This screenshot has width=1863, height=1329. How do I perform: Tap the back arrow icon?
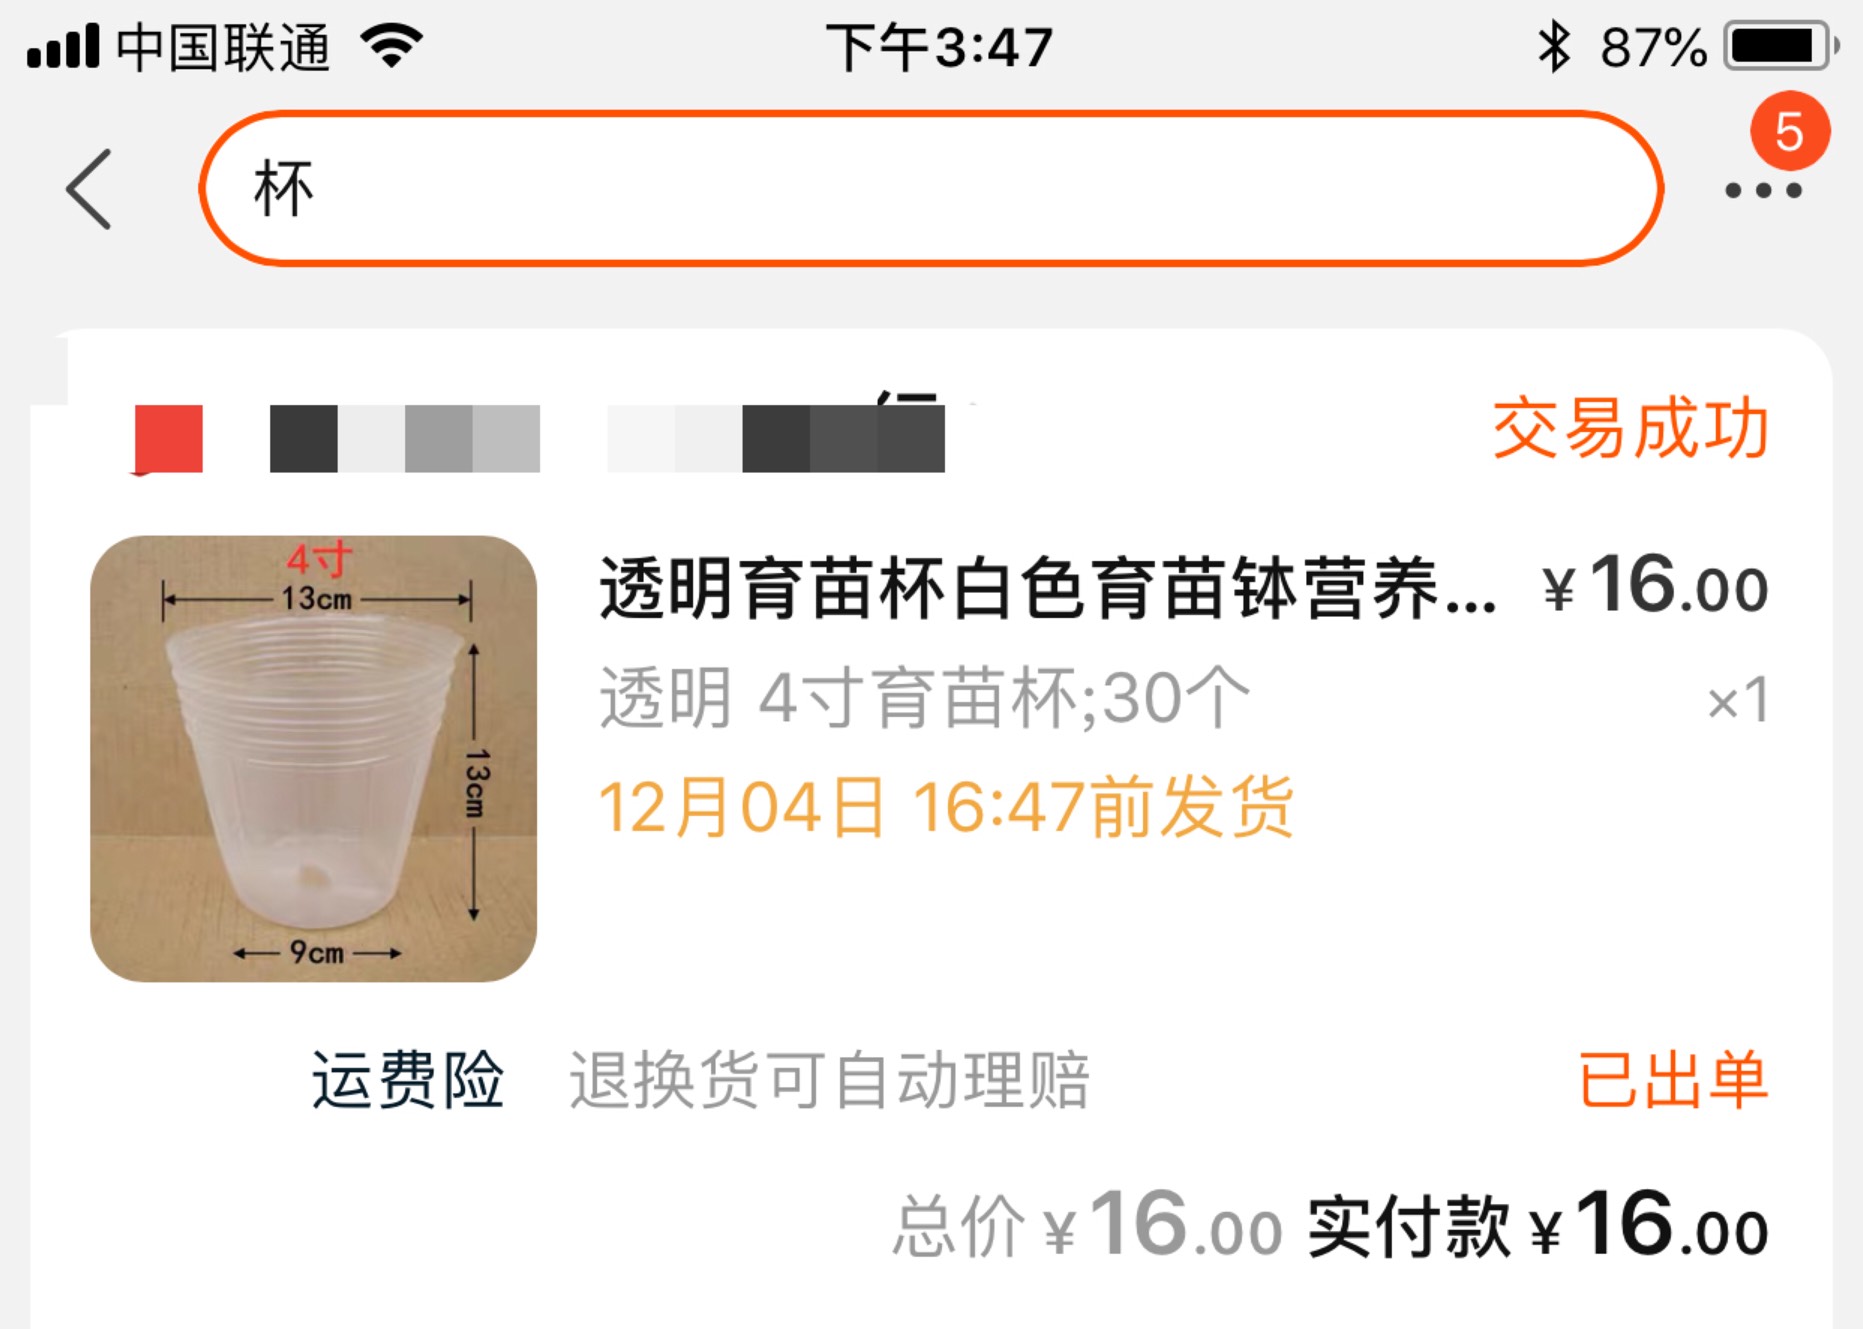(88, 189)
